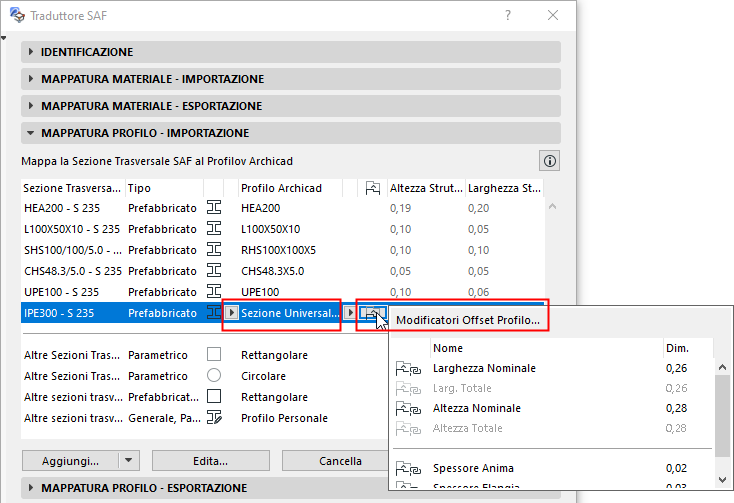
Task: Click the RHS100X100X5 profile cell
Action: [x=279, y=250]
